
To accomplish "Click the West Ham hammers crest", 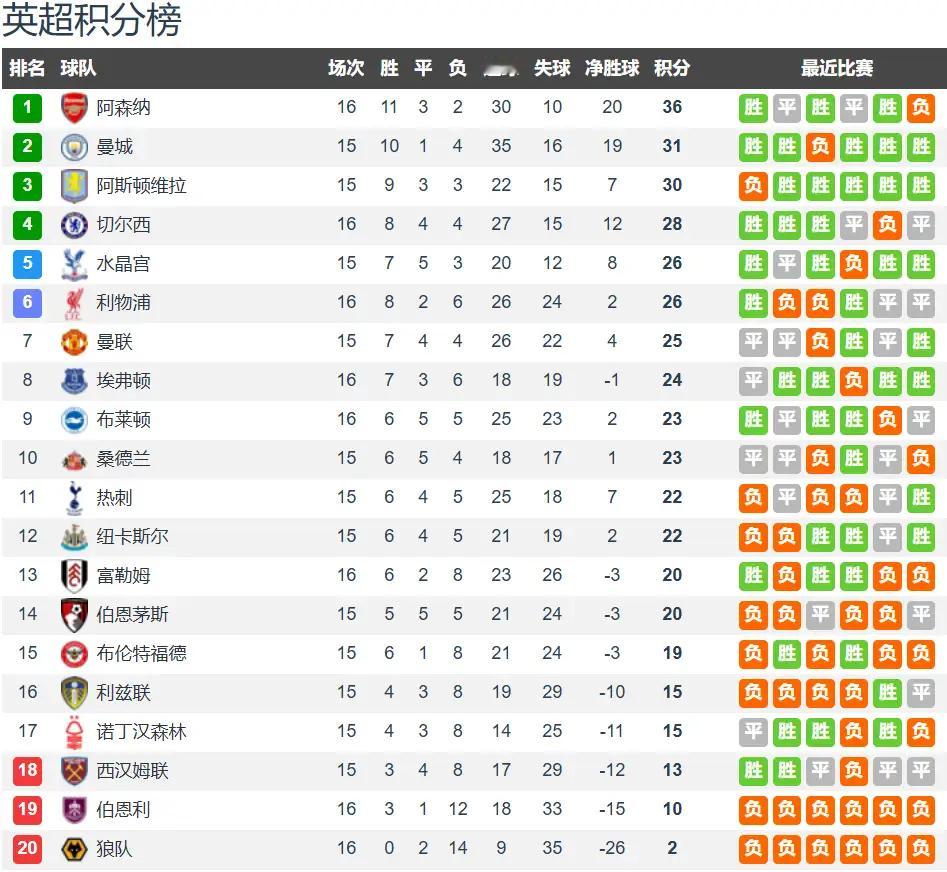I will point(74,771).
